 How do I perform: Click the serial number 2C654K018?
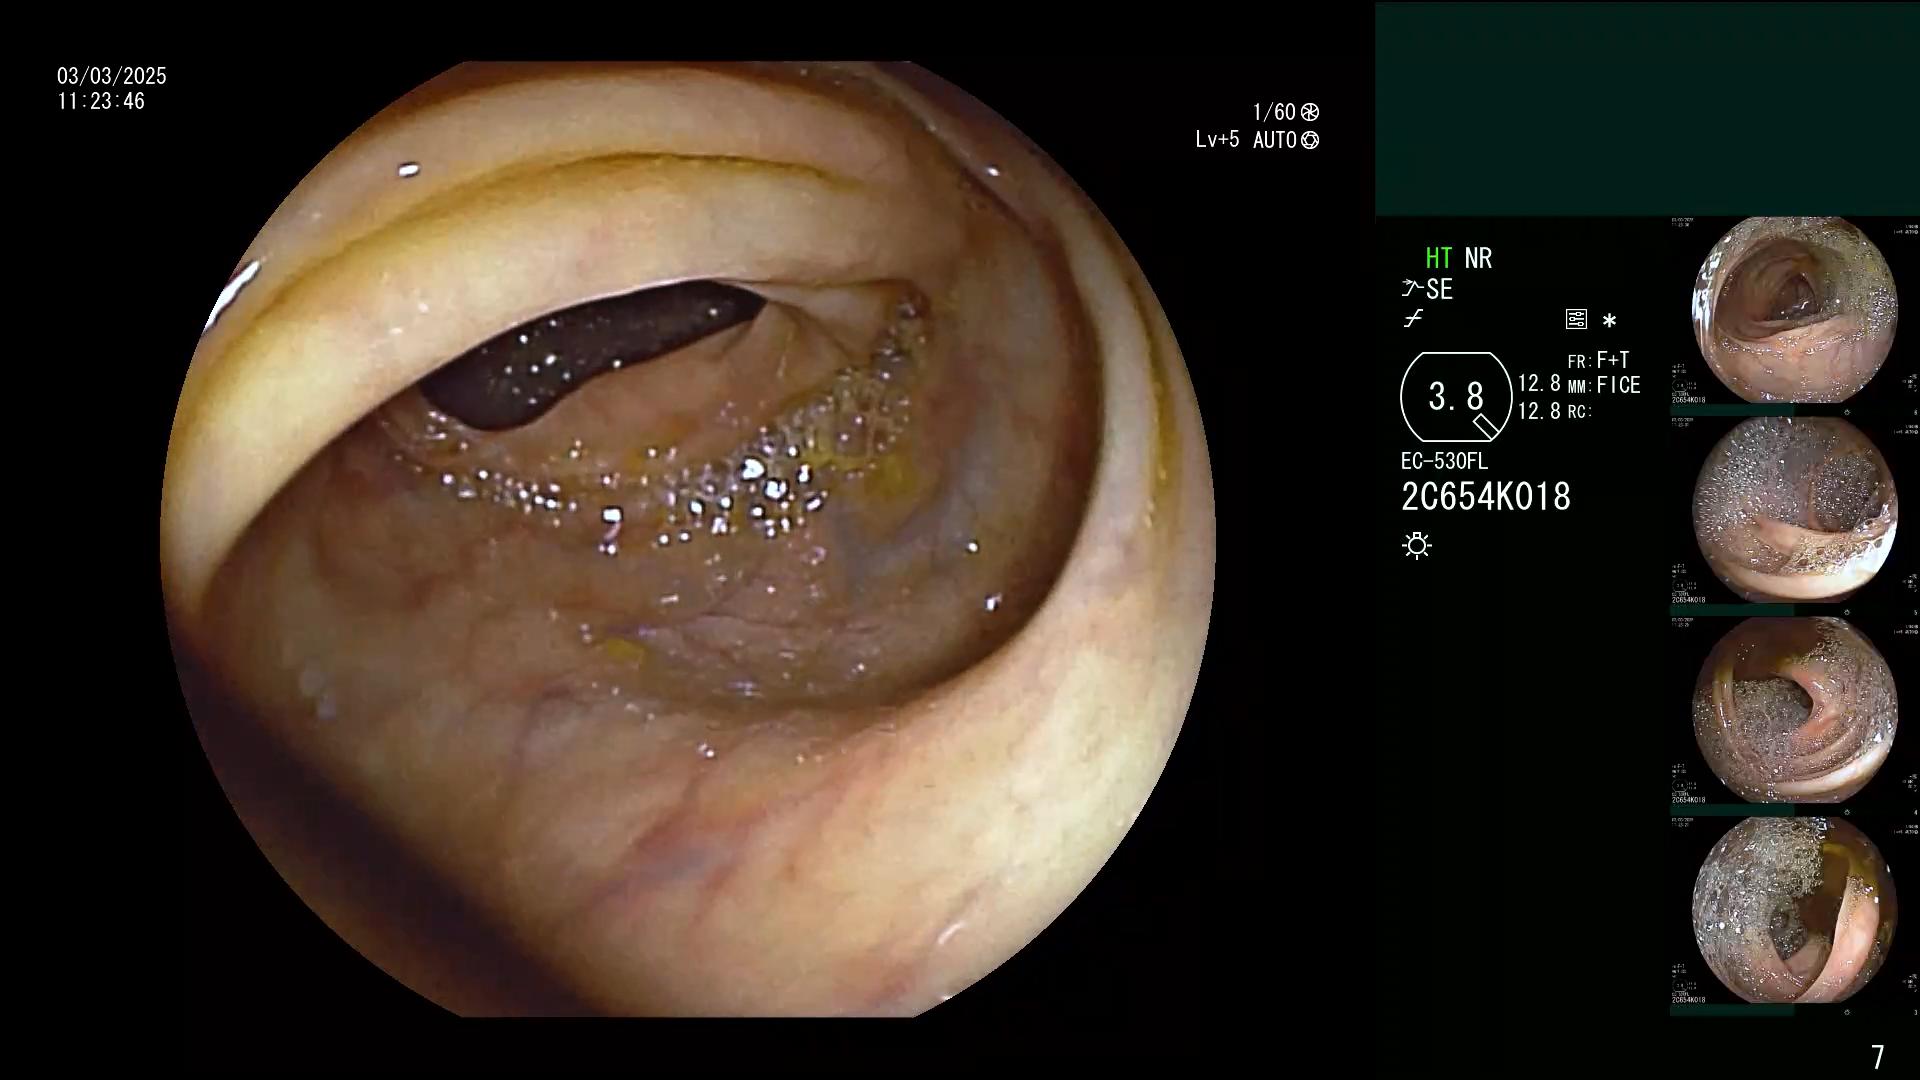point(1486,497)
